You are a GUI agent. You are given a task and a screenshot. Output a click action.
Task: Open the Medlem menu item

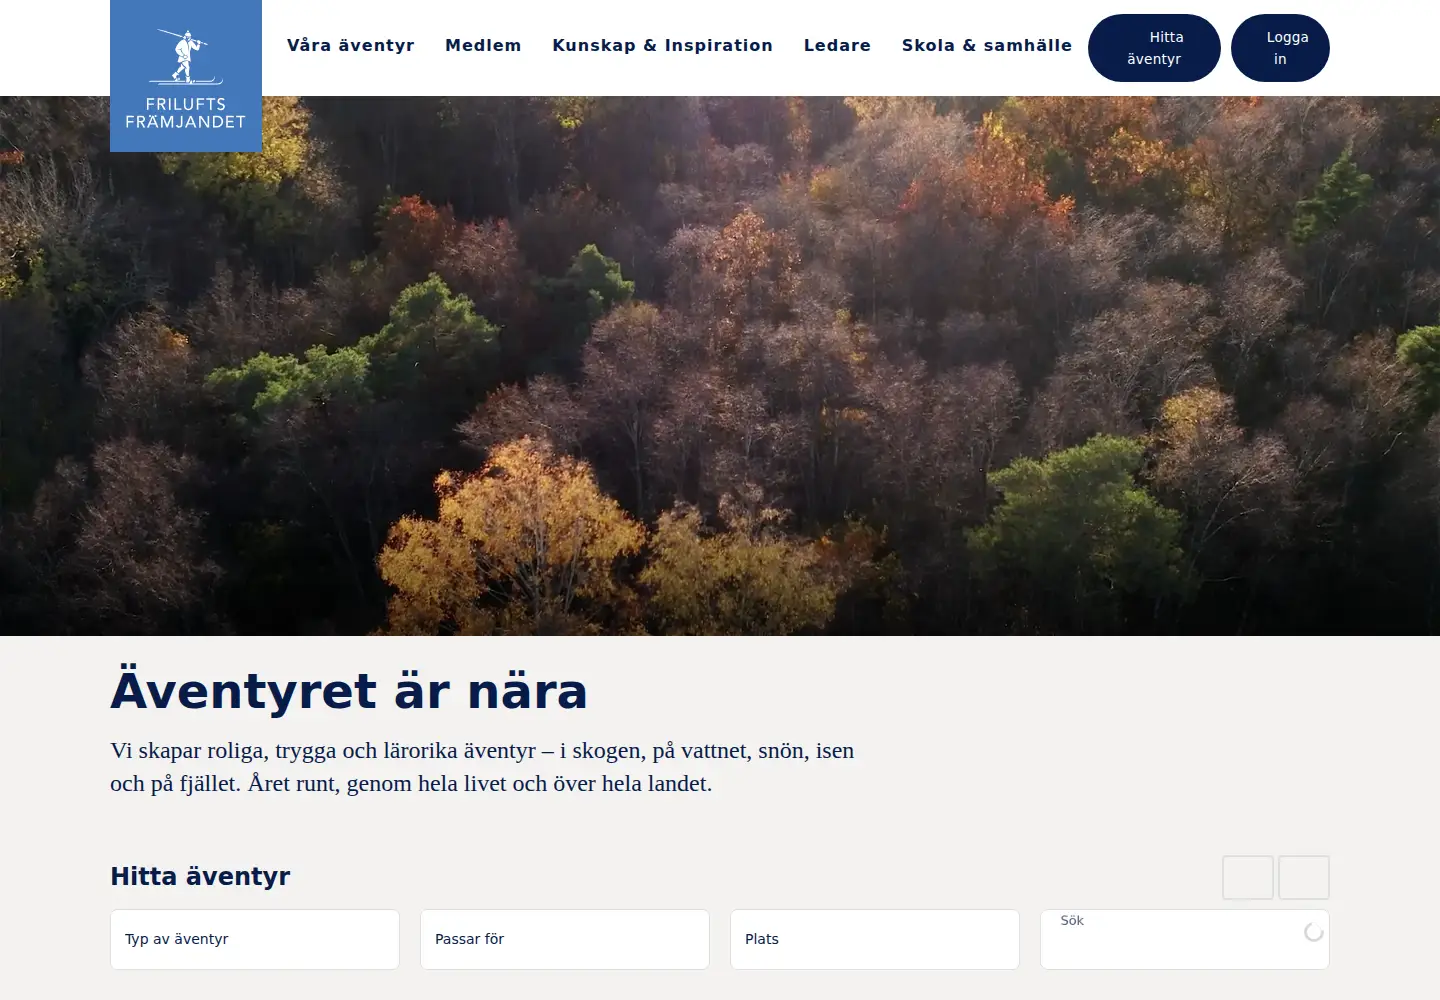click(483, 45)
